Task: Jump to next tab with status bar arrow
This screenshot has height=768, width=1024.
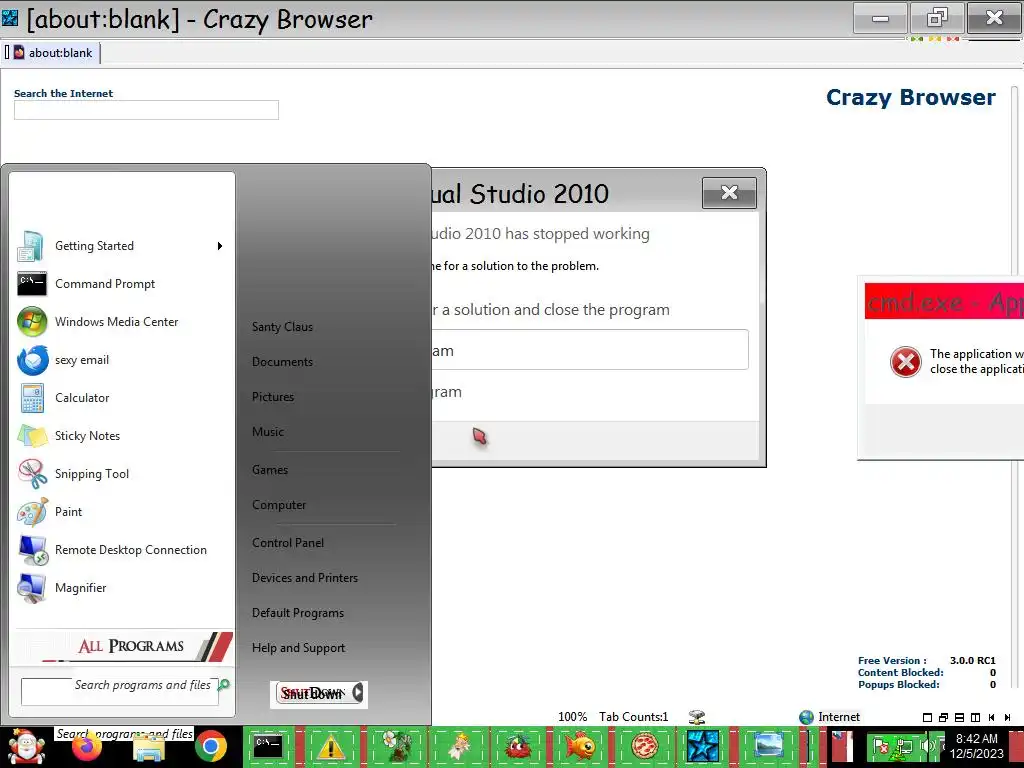Action: pyautogui.click(x=1007, y=717)
